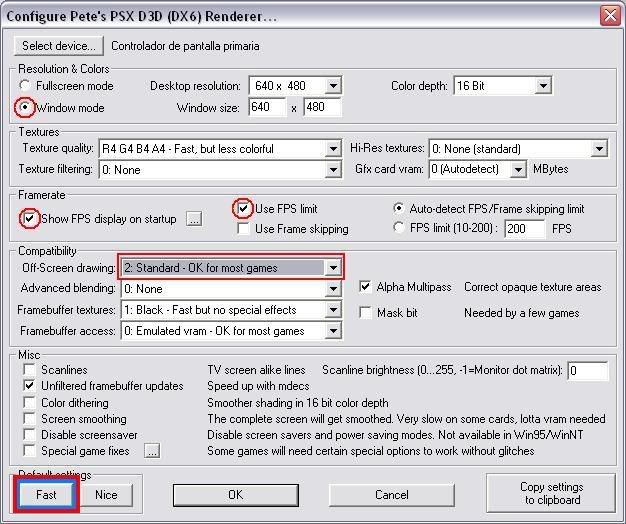
Task: Open the Hi-Res textures dropdown
Action: pyautogui.click(x=599, y=149)
